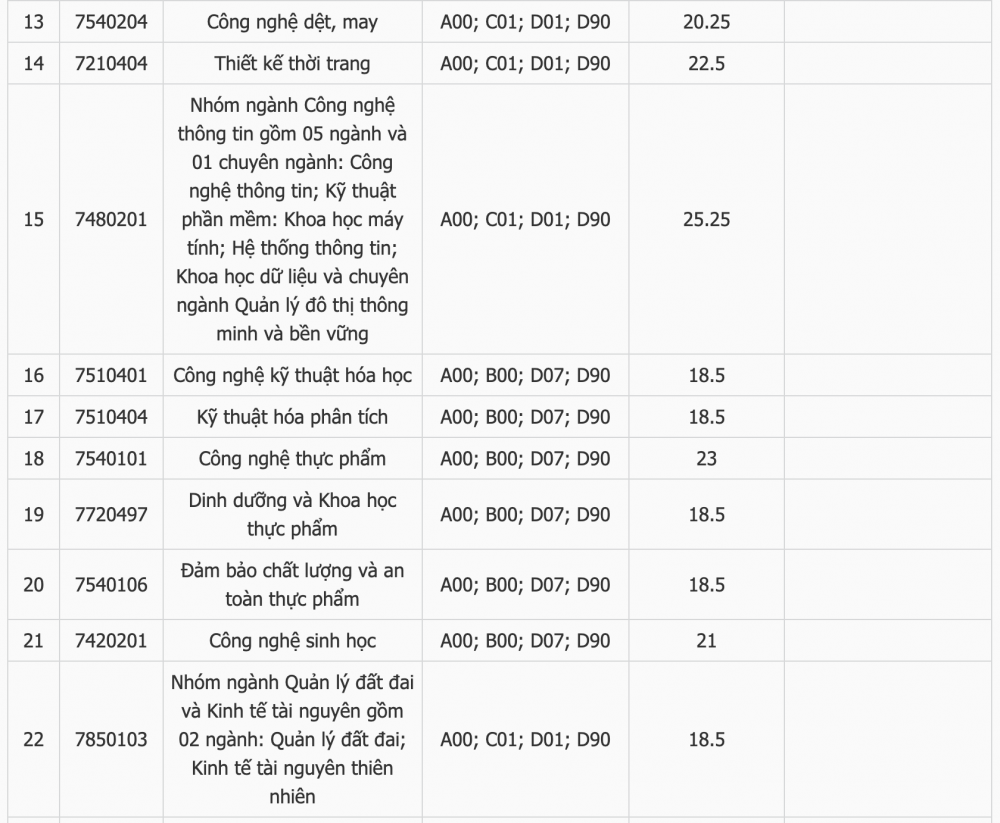This screenshot has width=1000, height=823.
Task: Select 'Đảm bảo chất lượng và an toàn thực phẩm'
Action: (292, 585)
